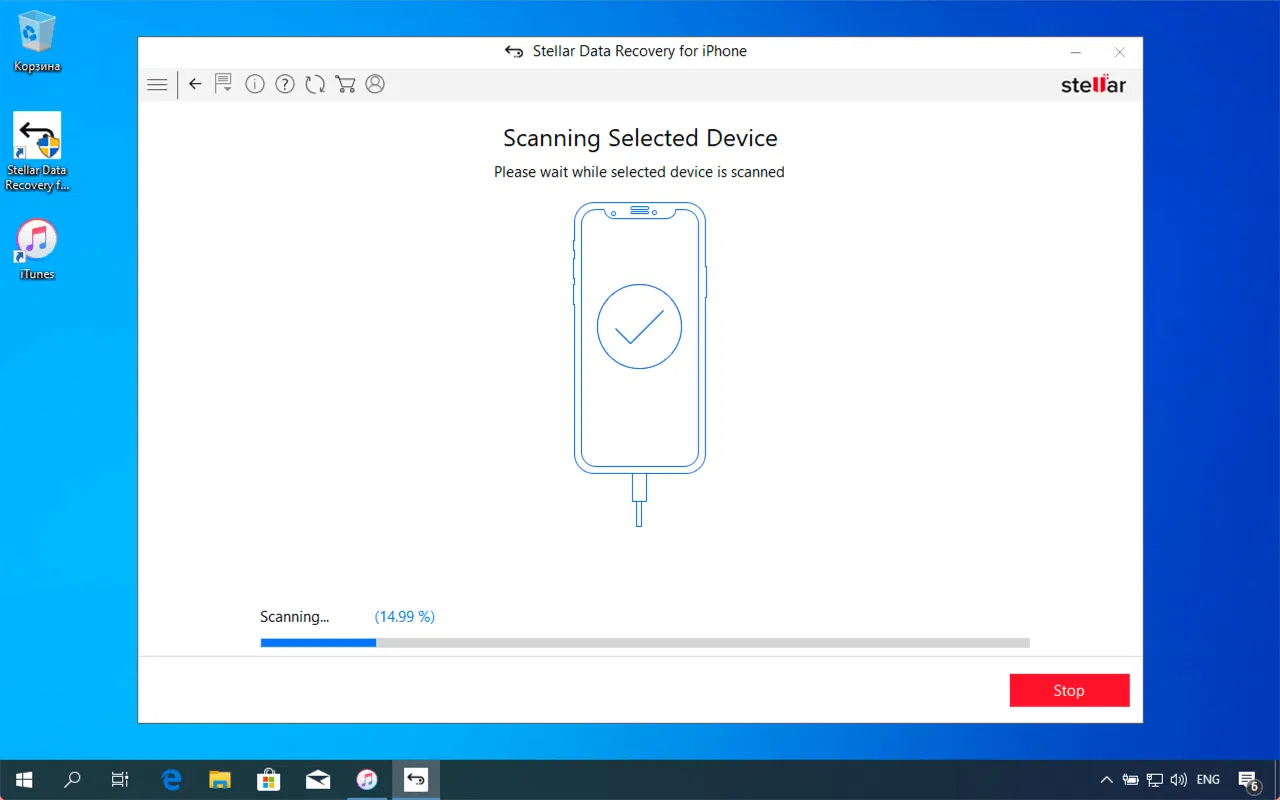1280x800 pixels.
Task: Check for updates with the refresh icon
Action: tap(315, 84)
